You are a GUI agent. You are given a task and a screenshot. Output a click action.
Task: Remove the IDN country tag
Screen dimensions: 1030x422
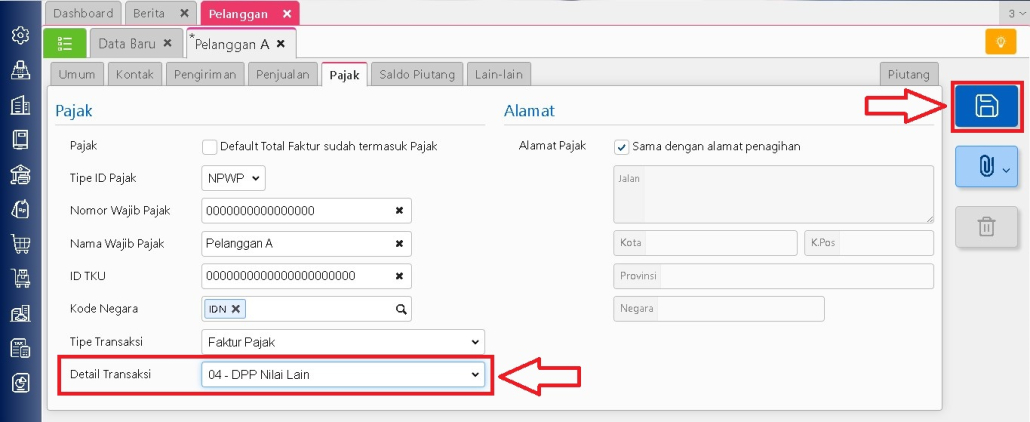click(236, 310)
